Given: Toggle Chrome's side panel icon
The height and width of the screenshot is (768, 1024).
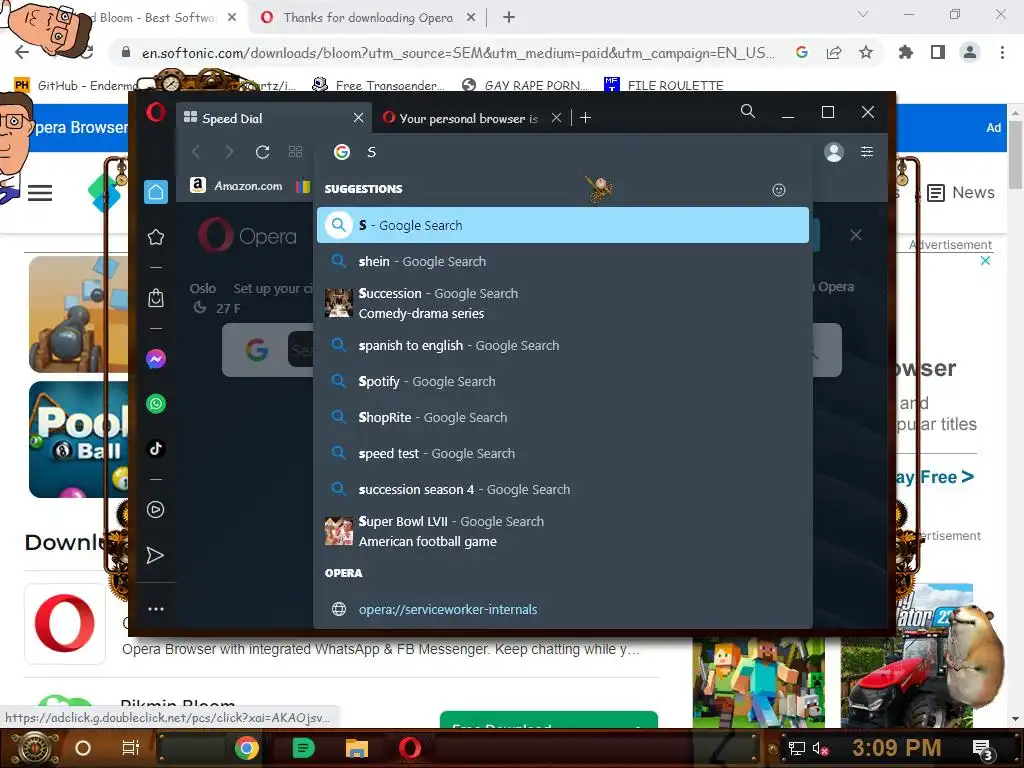Looking at the screenshot, I should click(938, 52).
